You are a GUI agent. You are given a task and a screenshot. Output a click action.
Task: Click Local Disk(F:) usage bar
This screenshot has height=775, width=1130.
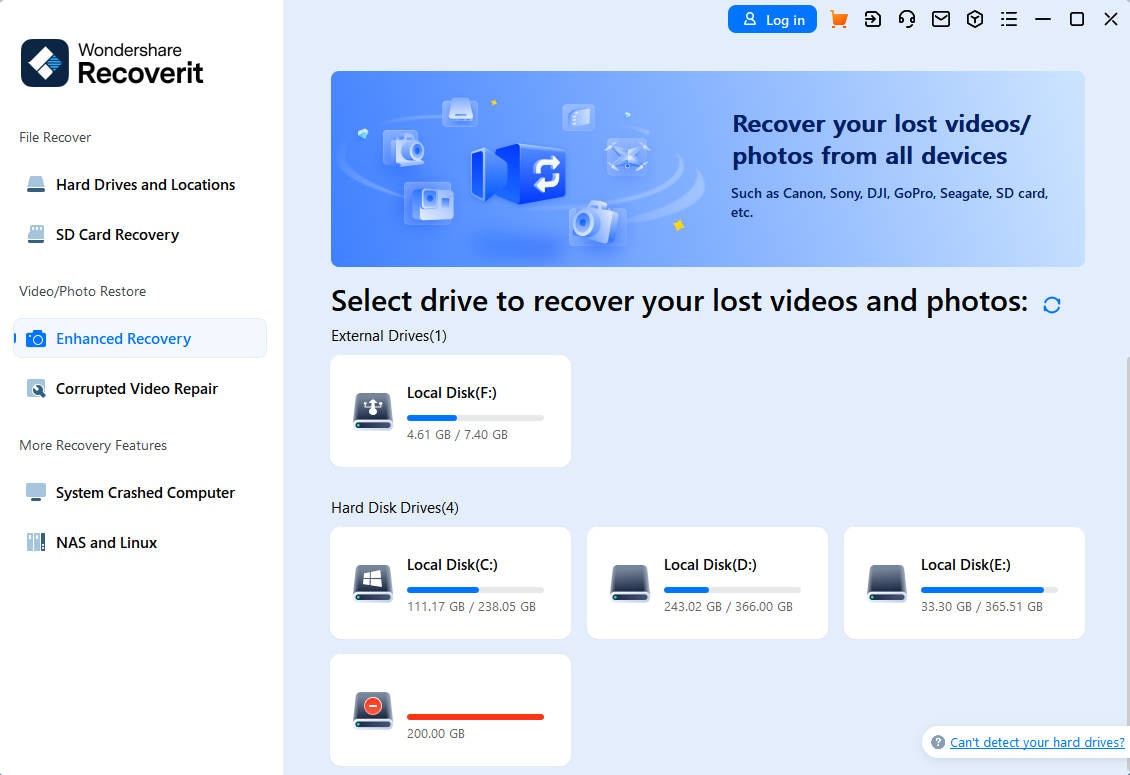[x=475, y=418]
